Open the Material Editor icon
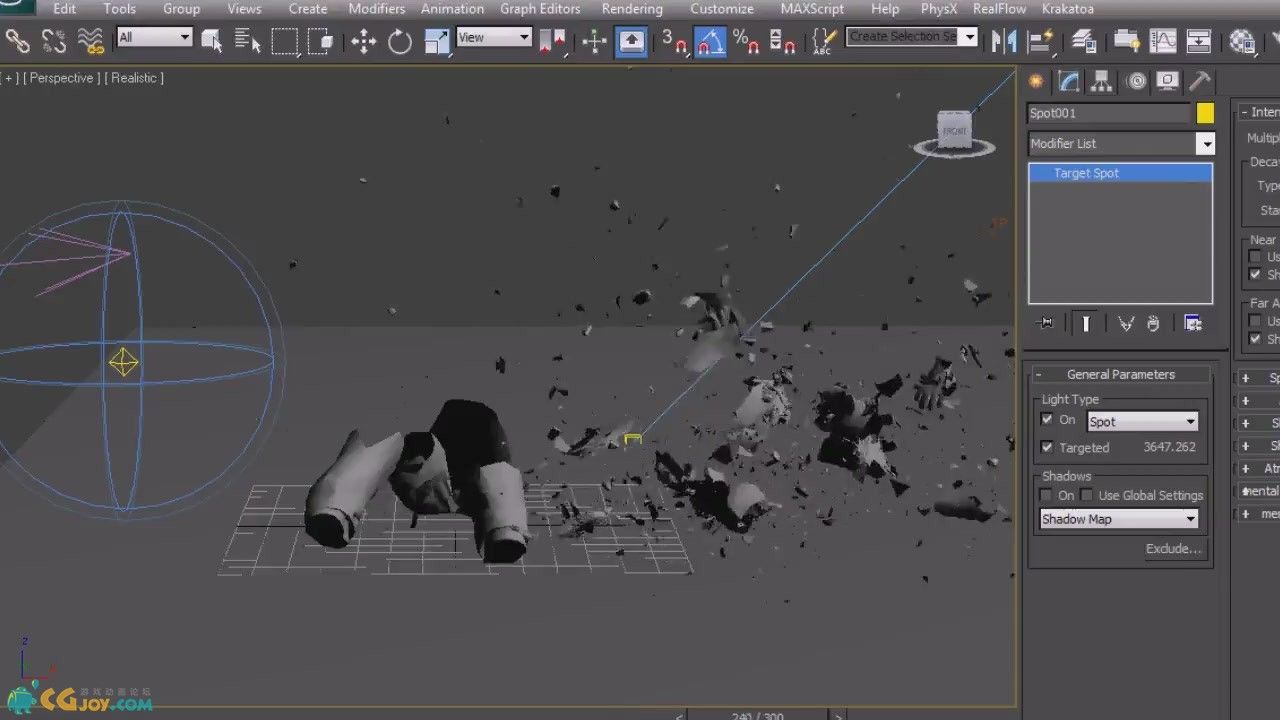The width and height of the screenshot is (1280, 720). tap(1242, 41)
